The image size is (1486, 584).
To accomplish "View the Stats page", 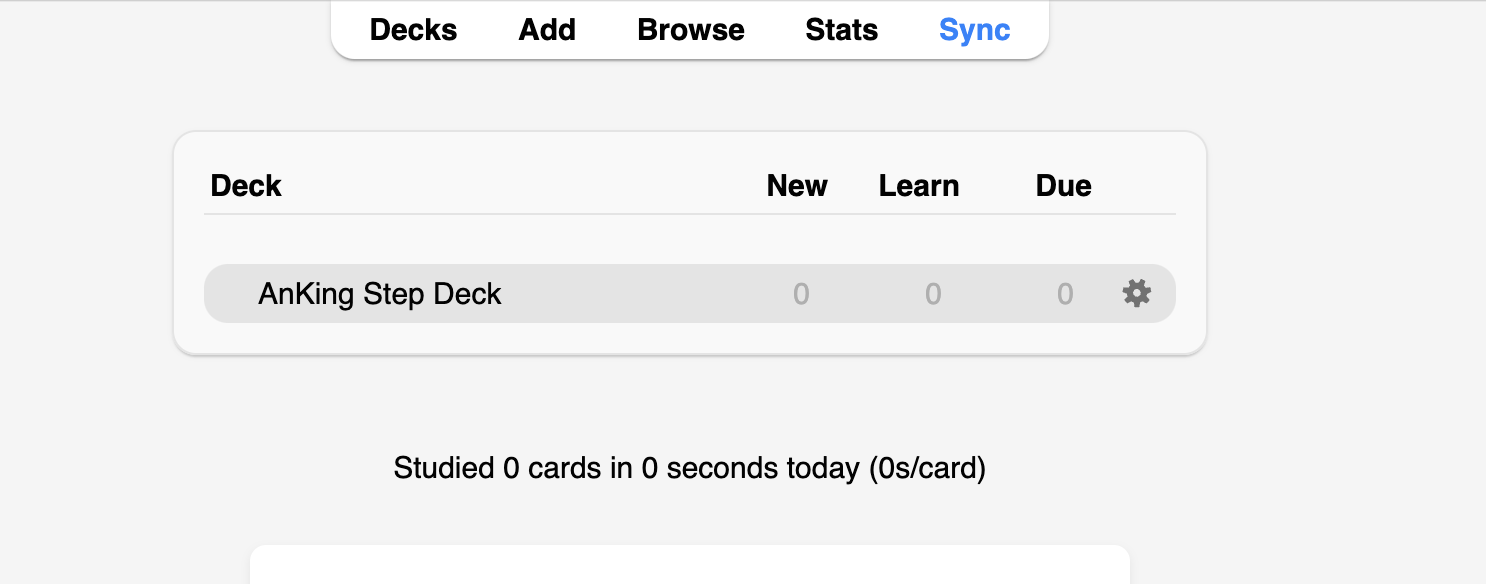I will pyautogui.click(x=841, y=30).
